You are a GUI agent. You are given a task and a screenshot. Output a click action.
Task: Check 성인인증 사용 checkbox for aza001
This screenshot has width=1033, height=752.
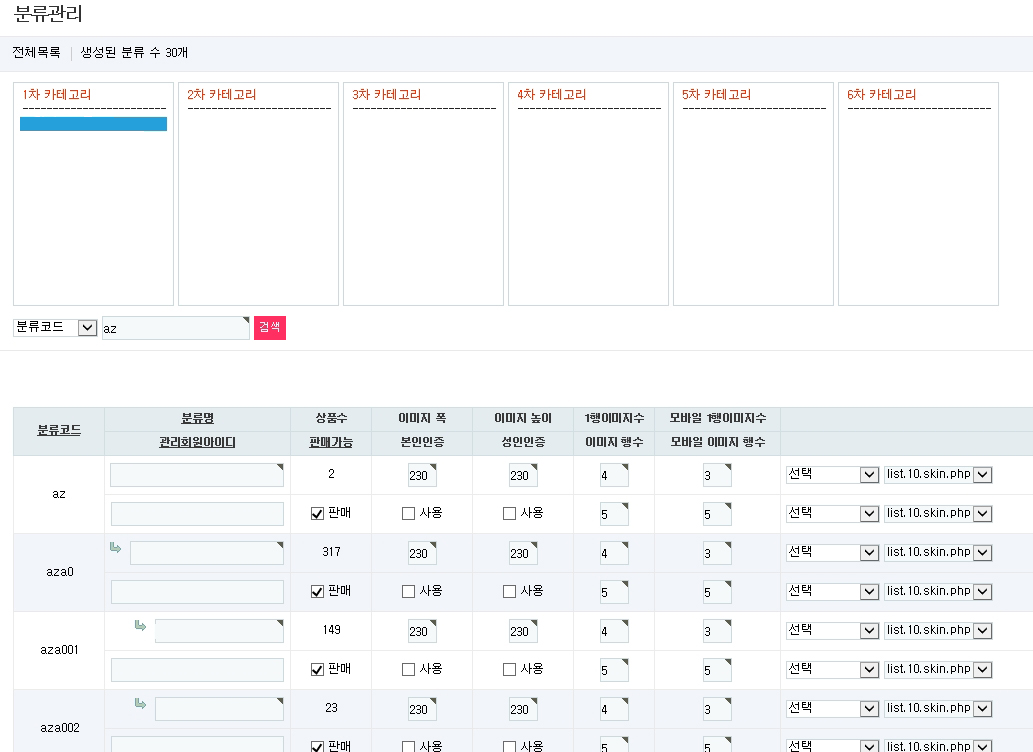click(509, 670)
